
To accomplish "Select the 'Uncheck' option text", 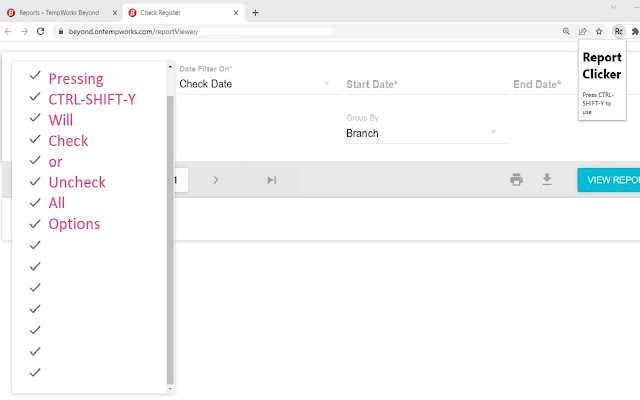I will pyautogui.click(x=77, y=182).
